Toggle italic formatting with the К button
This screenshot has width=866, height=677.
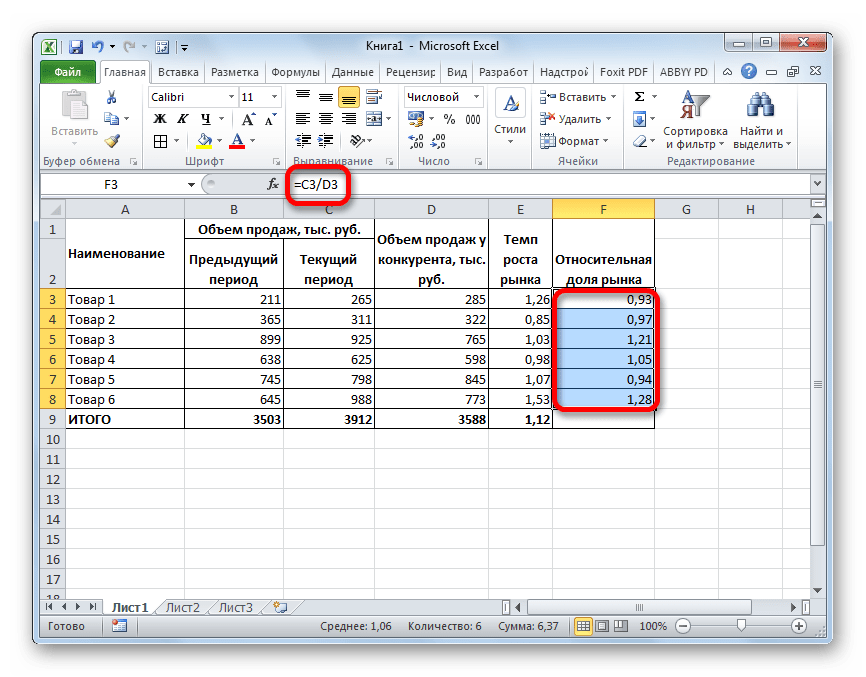(x=183, y=119)
